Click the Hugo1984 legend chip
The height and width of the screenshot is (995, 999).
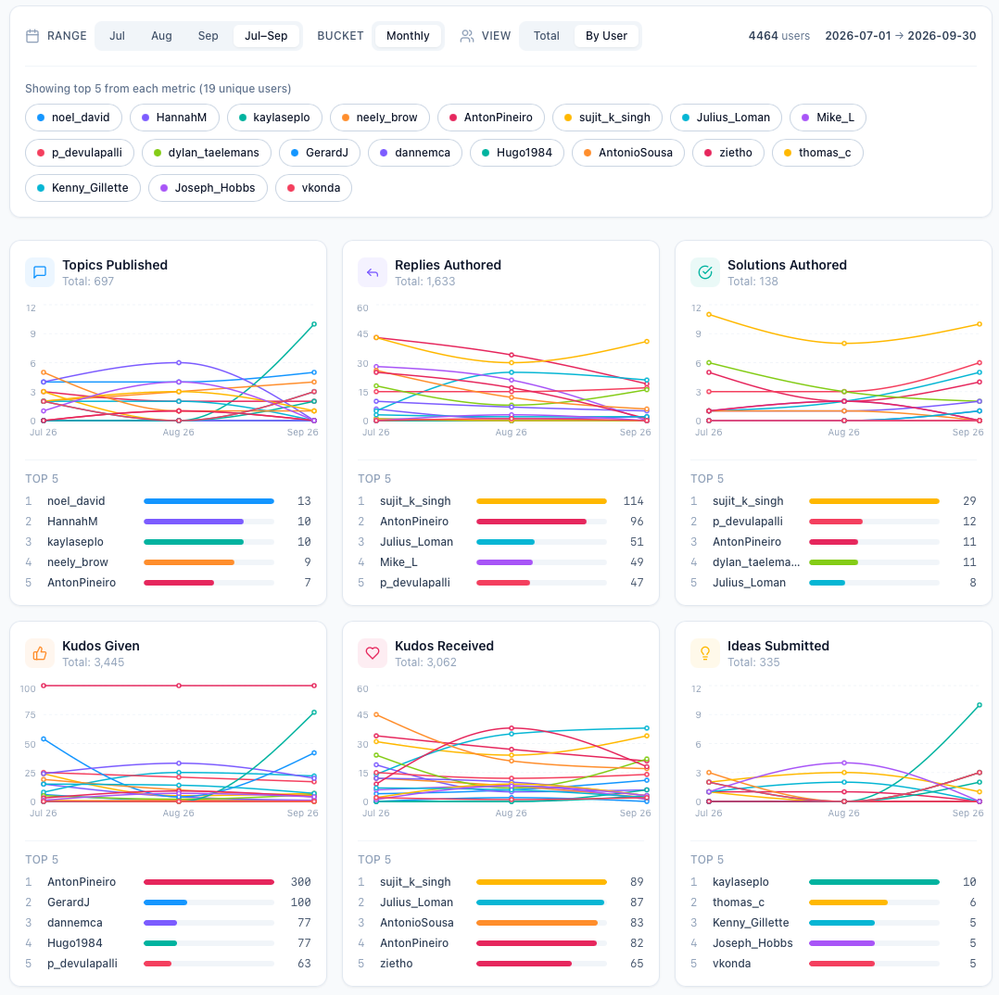517,153
